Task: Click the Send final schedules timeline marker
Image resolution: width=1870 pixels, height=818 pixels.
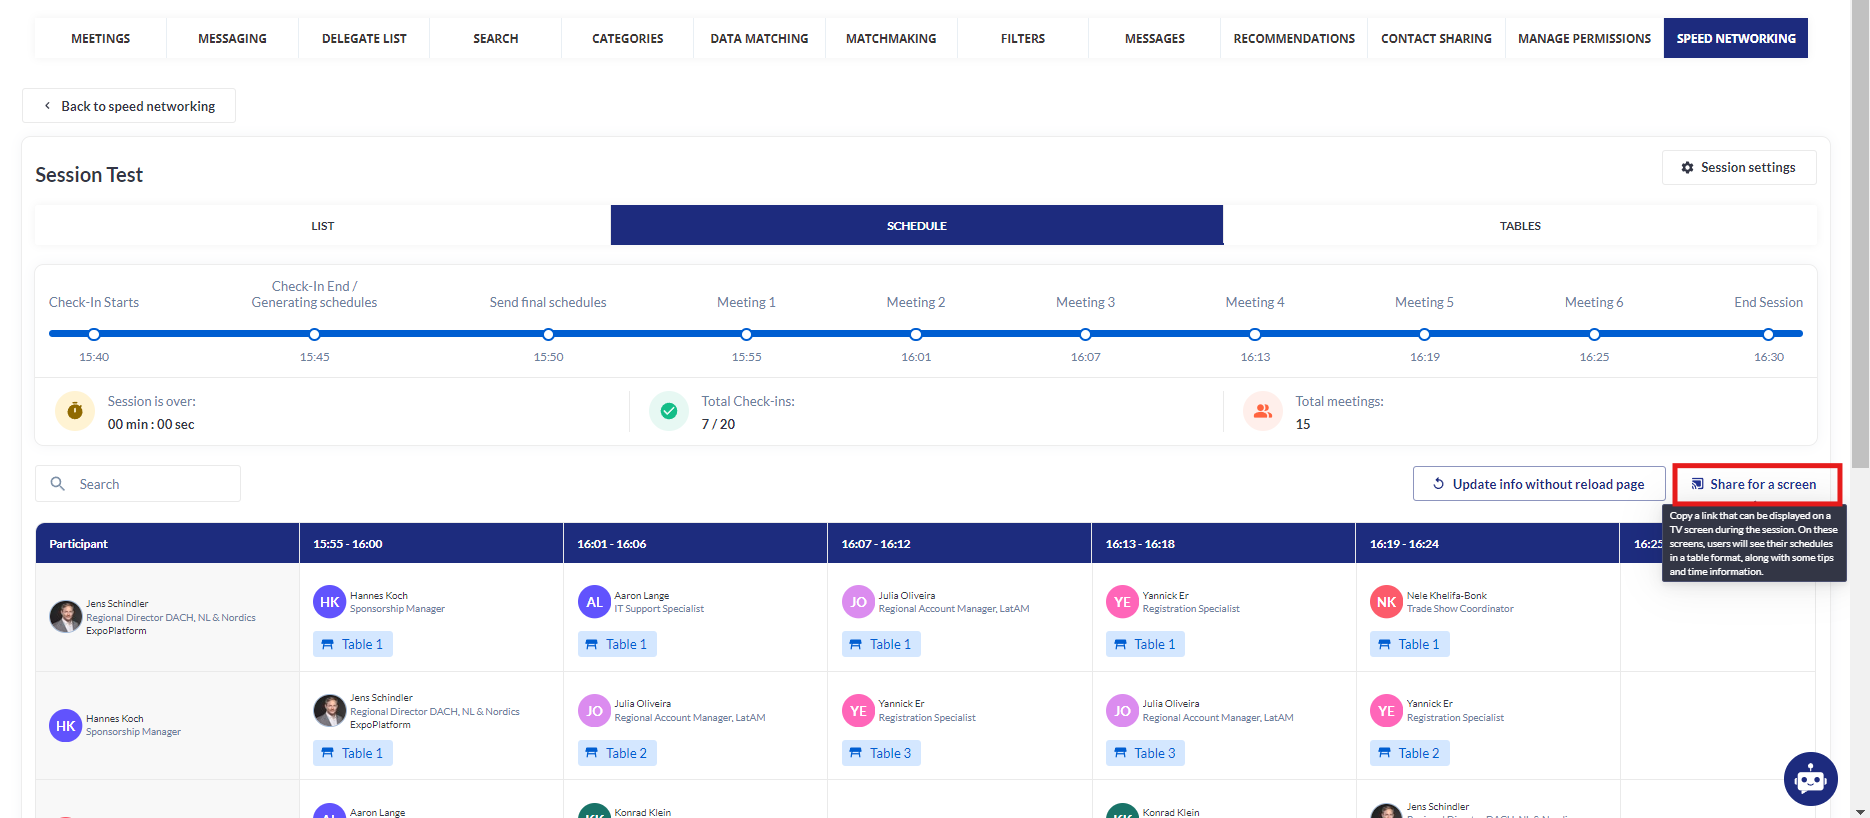Action: (548, 334)
